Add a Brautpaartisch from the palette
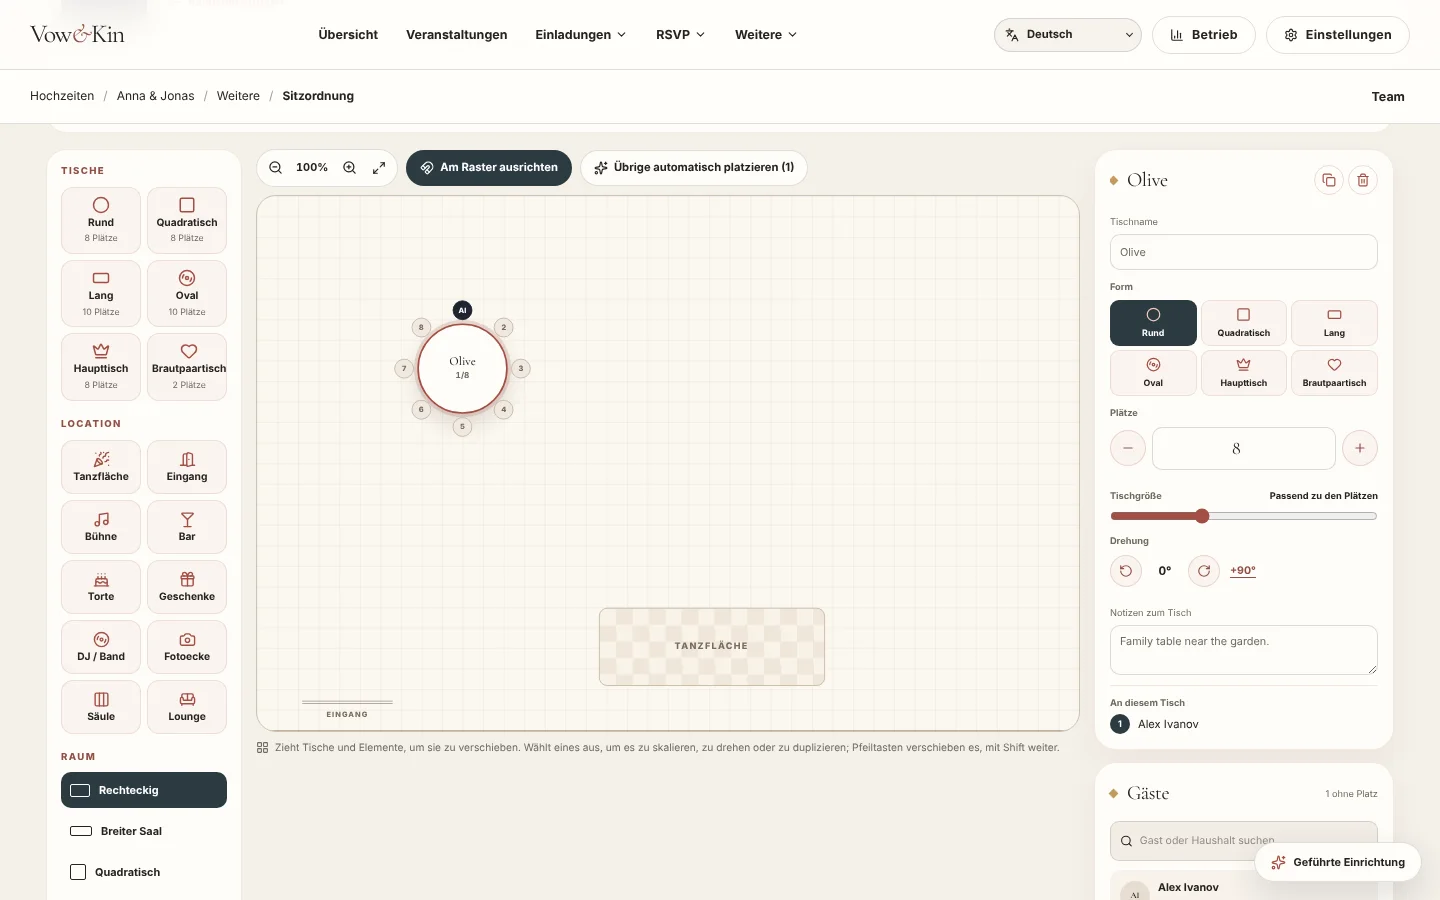The image size is (1440, 900). pyautogui.click(x=187, y=367)
